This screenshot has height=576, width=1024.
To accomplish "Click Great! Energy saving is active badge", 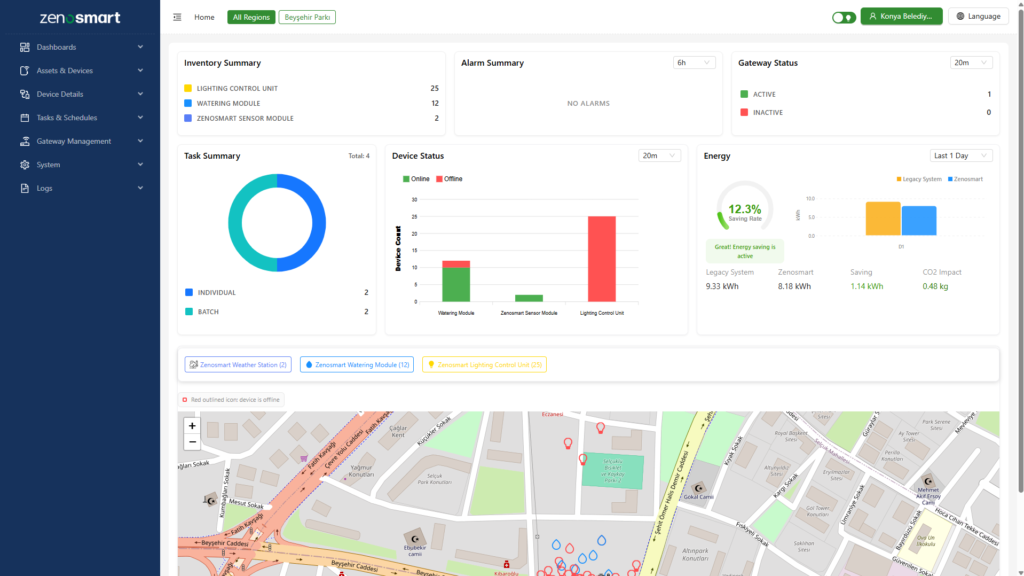I will point(744,251).
